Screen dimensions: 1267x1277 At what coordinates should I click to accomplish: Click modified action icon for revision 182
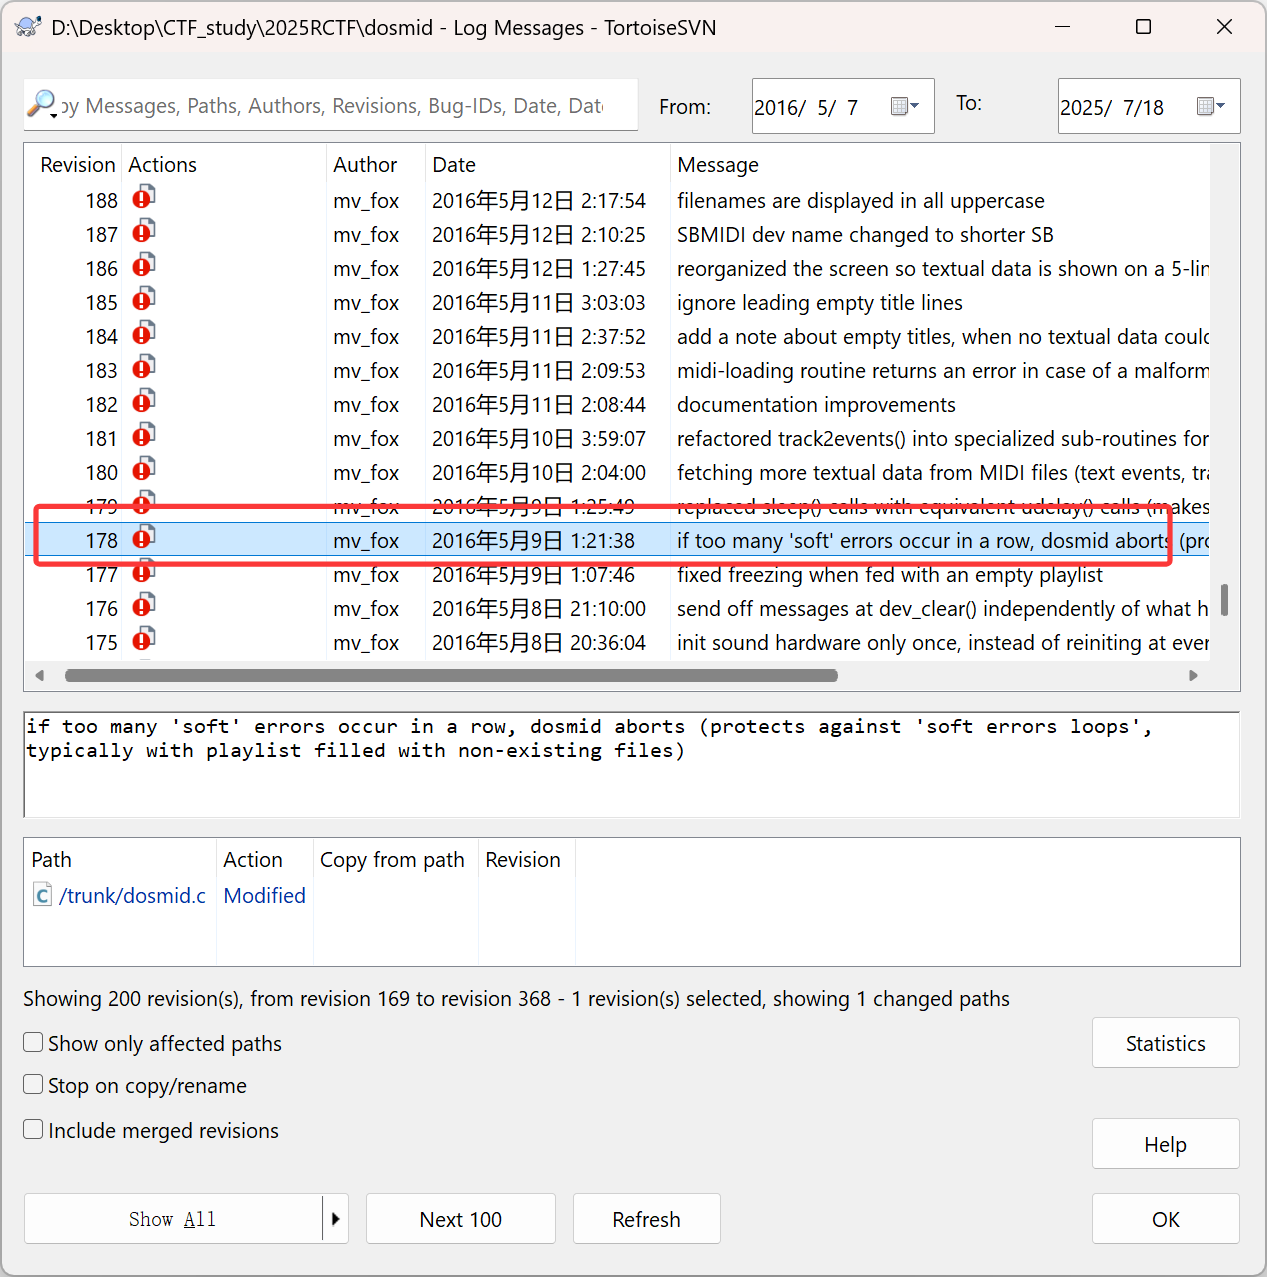144,401
